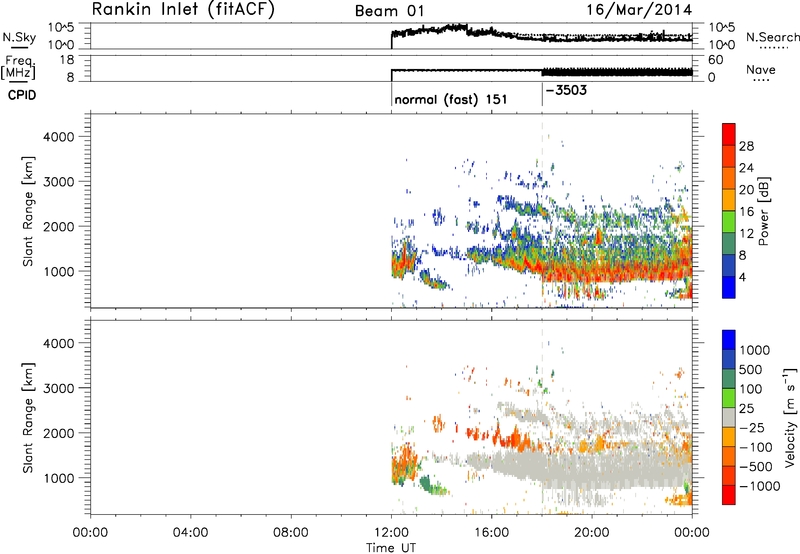Click the 'Time UT' axis label

point(391,548)
